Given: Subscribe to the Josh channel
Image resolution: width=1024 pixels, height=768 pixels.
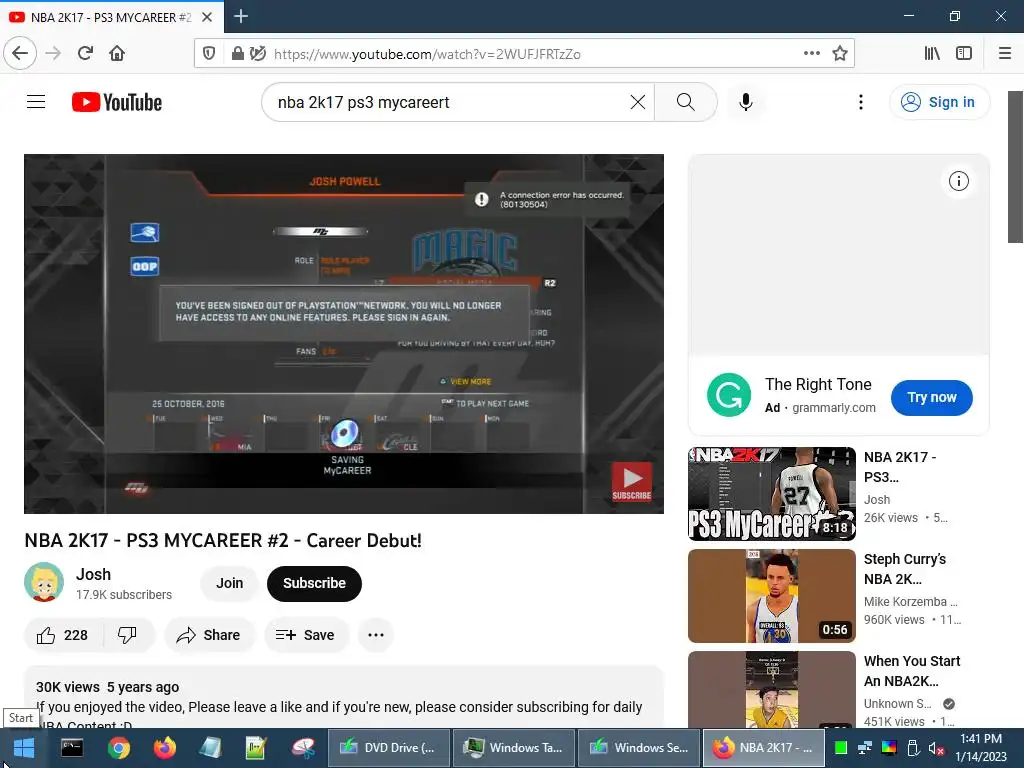Looking at the screenshot, I should 314,583.
